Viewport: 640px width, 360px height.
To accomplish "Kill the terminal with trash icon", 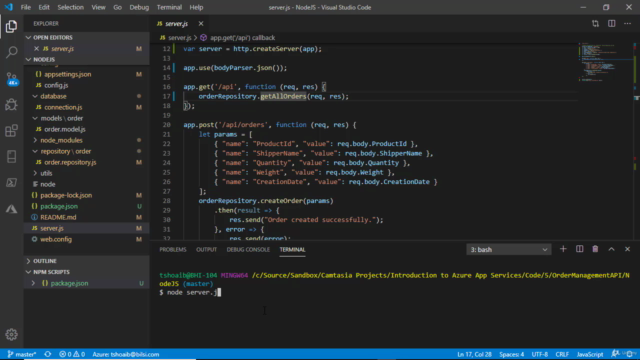I will 595,249.
